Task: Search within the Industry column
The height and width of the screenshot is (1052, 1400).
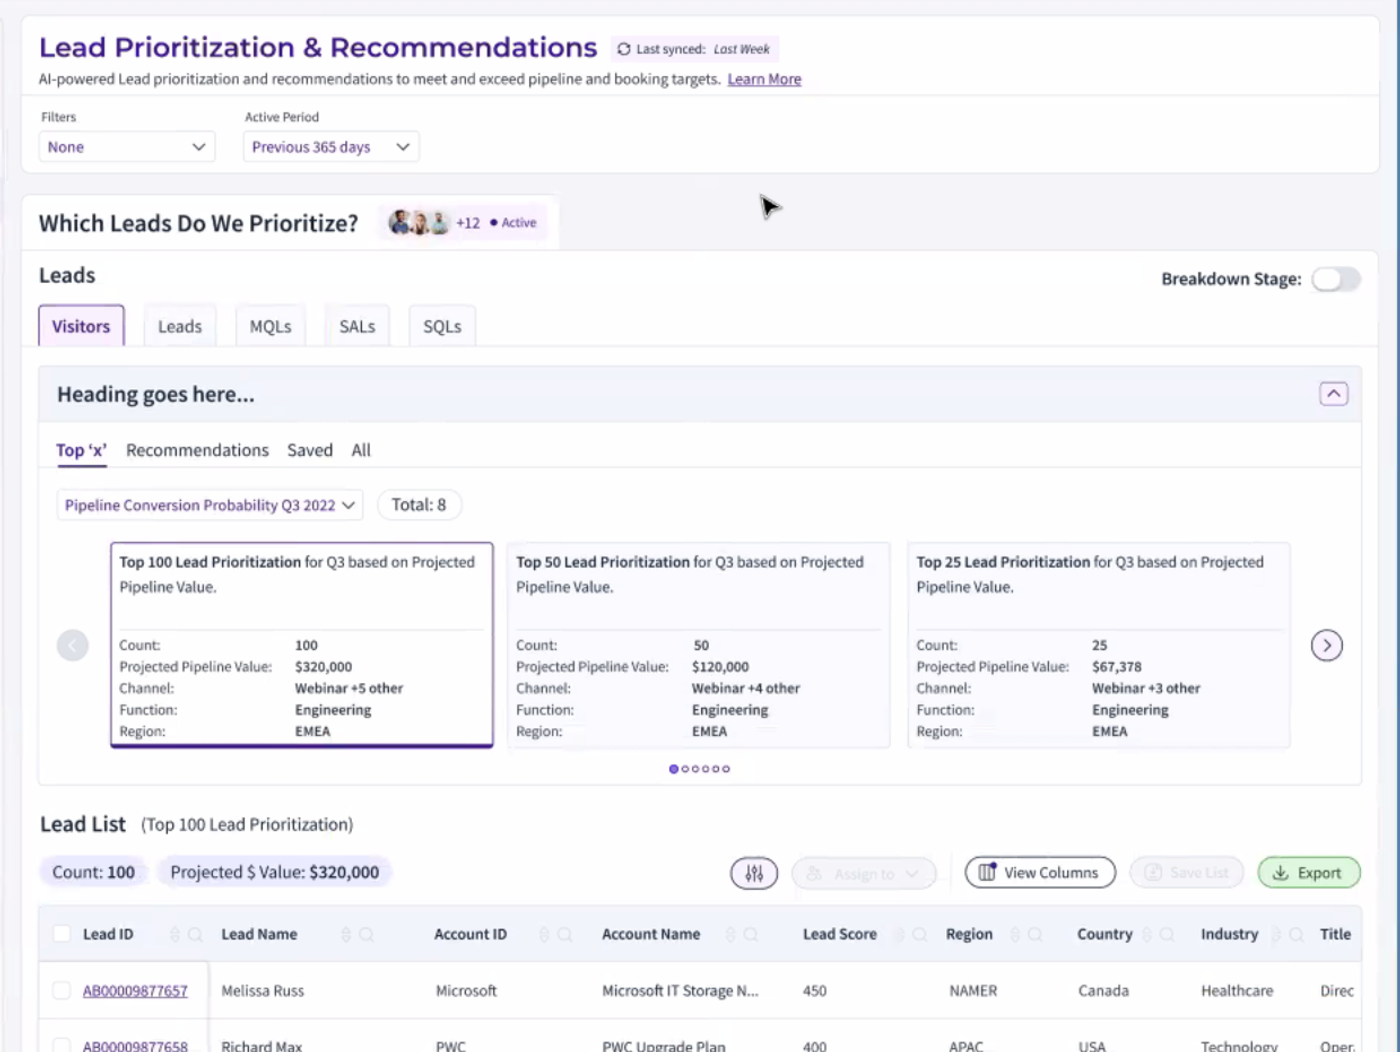Action: pos(1296,934)
